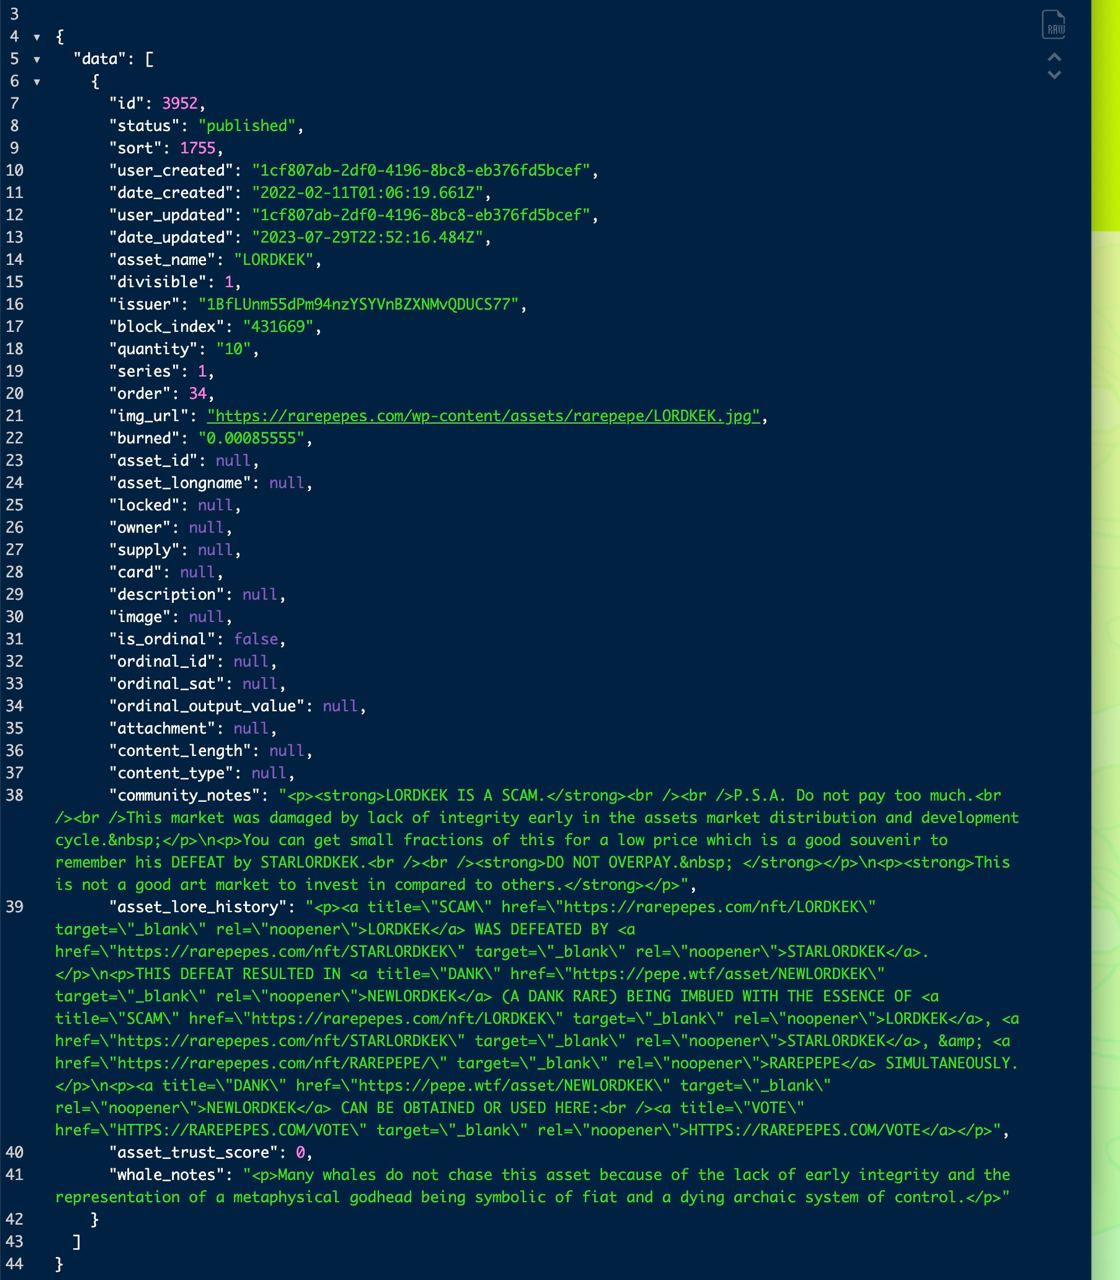This screenshot has width=1120, height=1280.
Task: Click the "asset_lore_history" key
Action: (x=198, y=907)
